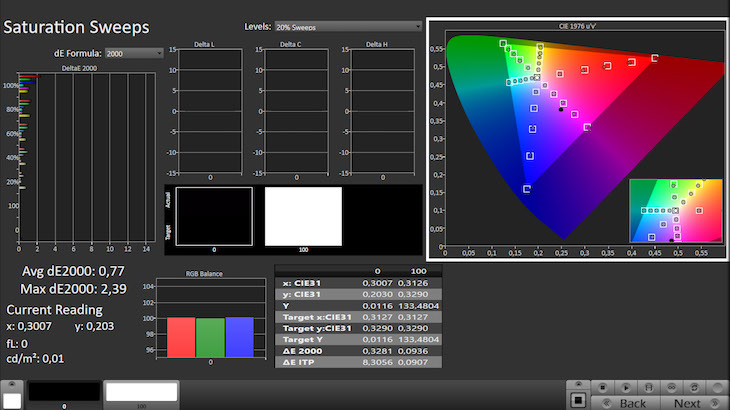
Task: Click the Delta H chart label
Action: click(x=377, y=44)
